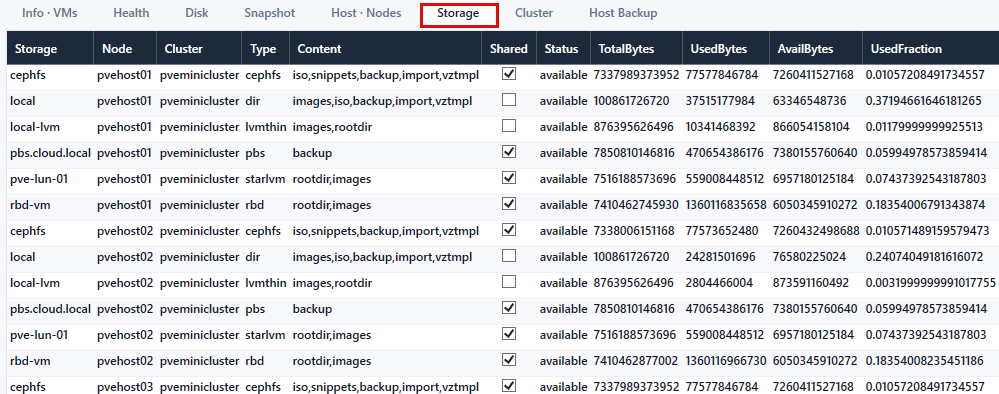Uncheck Shared for rbd-vm on pvehost01
Image resolution: width=999 pixels, height=394 pixels.
click(x=508, y=204)
